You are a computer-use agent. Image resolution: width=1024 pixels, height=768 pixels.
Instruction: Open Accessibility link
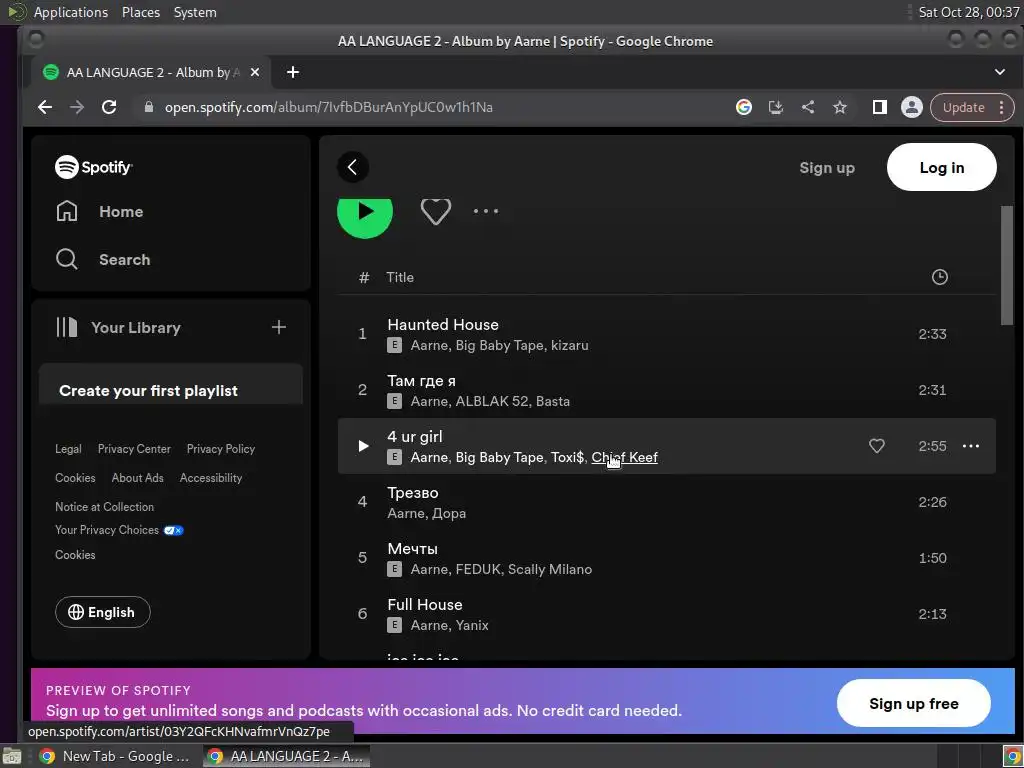[211, 478]
